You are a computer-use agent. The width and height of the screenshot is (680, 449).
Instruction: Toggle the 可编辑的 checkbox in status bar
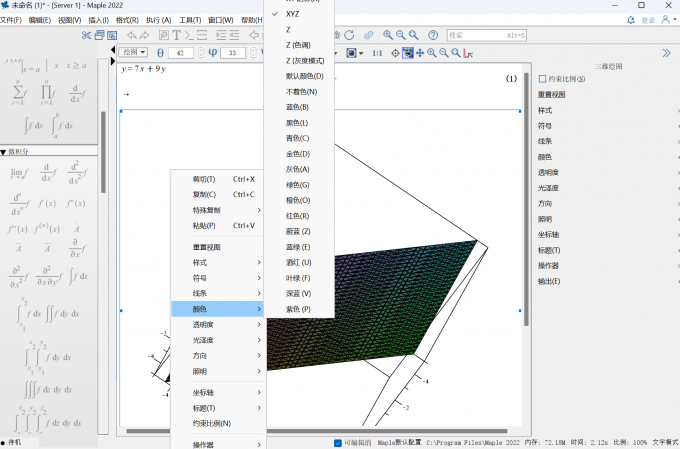click(x=338, y=441)
